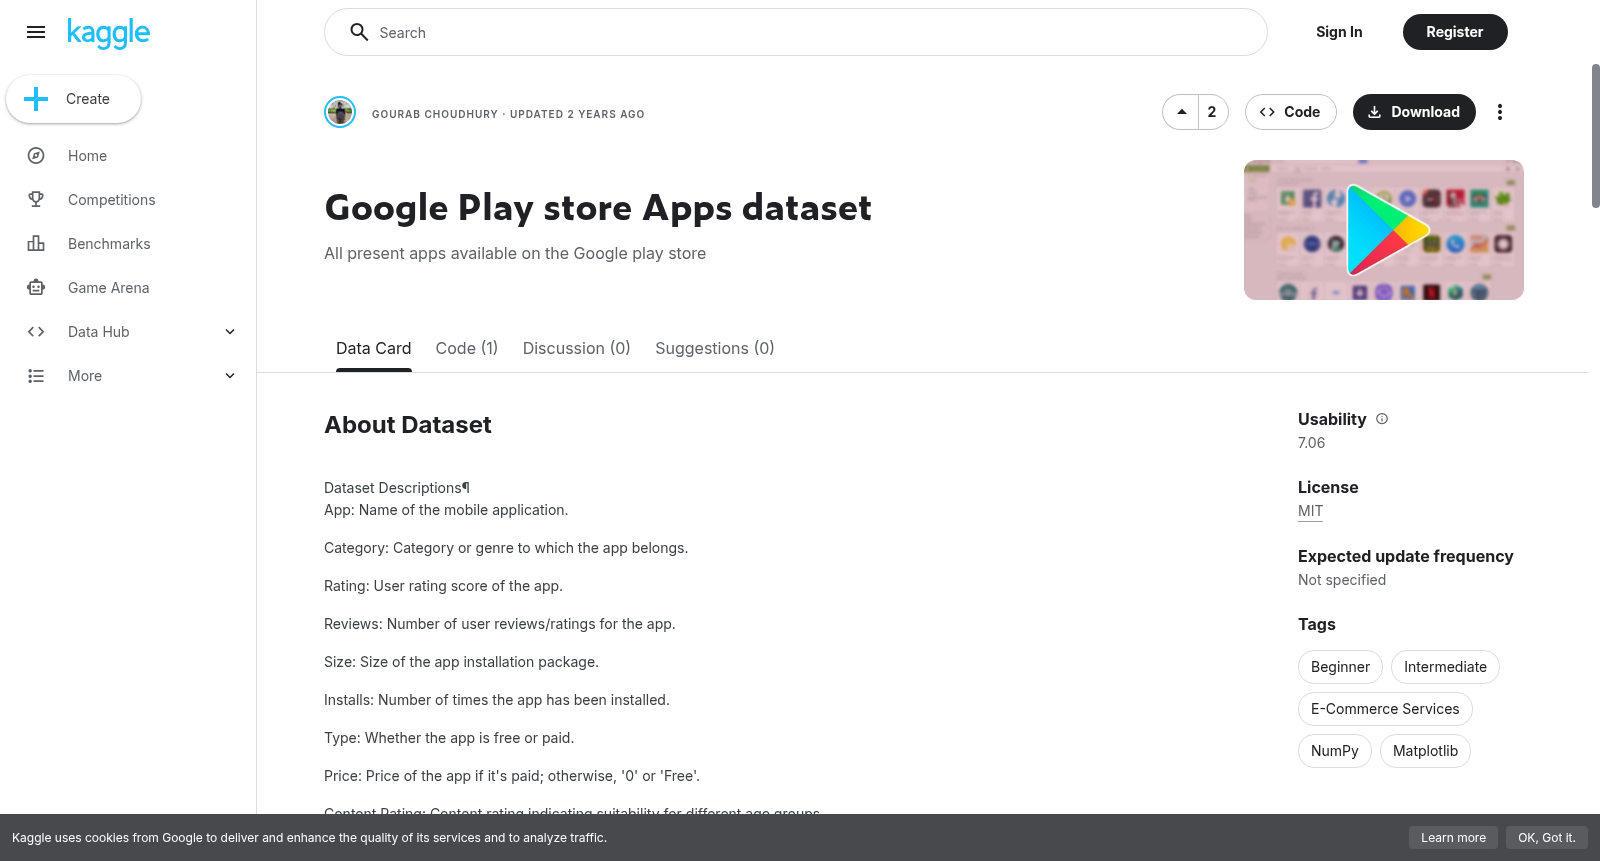Click the Register button
The image size is (1600, 861).
tap(1455, 32)
